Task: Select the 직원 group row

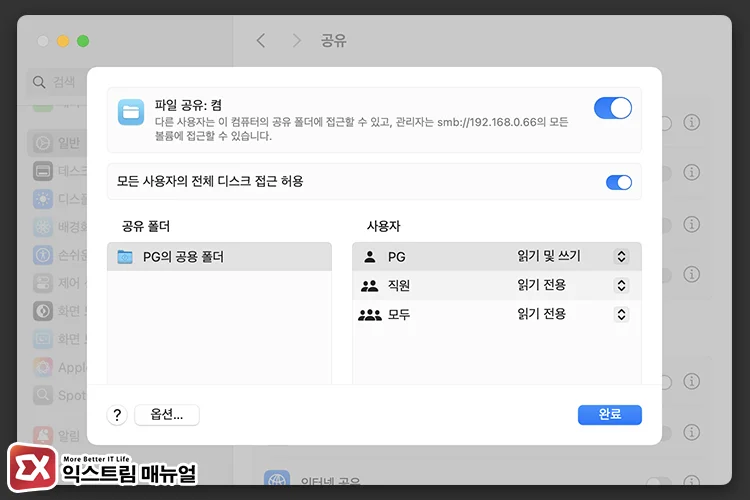Action: point(496,286)
